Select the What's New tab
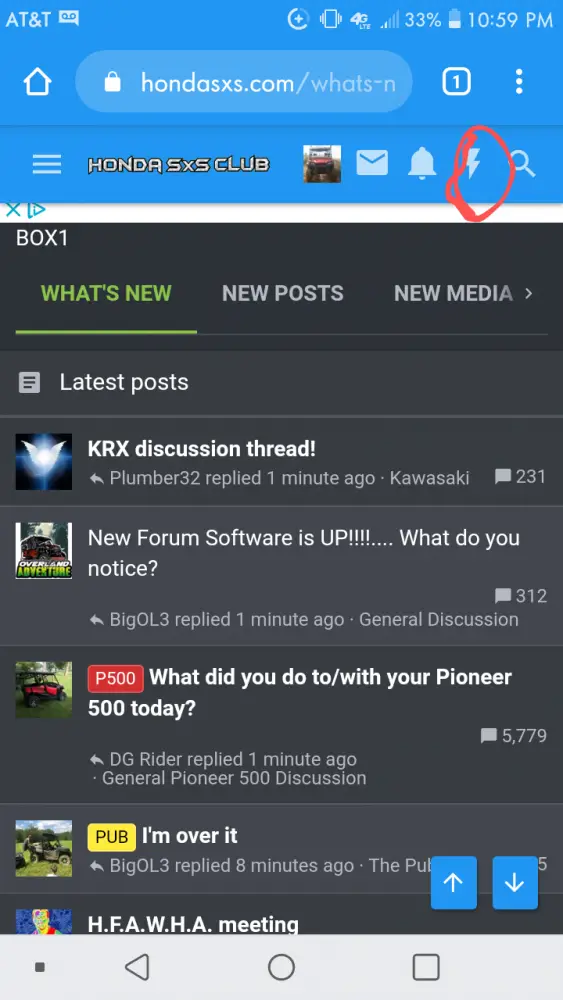The image size is (563, 1000). coord(106,293)
